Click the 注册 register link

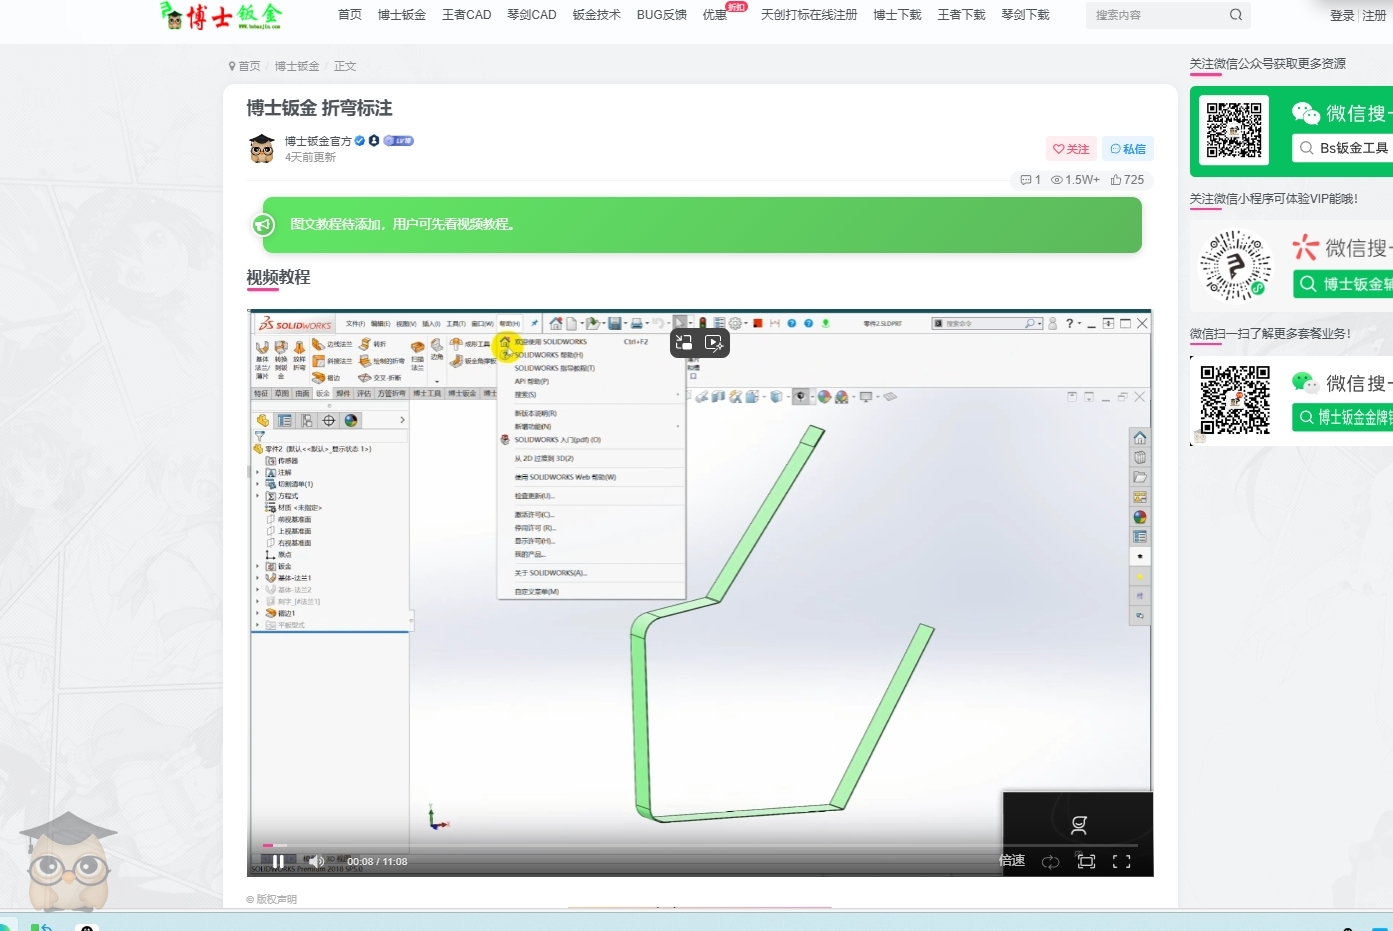1374,16
